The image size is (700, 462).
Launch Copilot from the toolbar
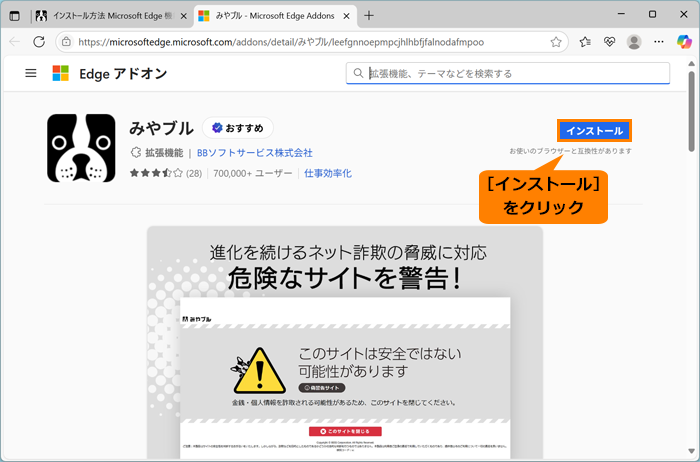[x=683, y=42]
